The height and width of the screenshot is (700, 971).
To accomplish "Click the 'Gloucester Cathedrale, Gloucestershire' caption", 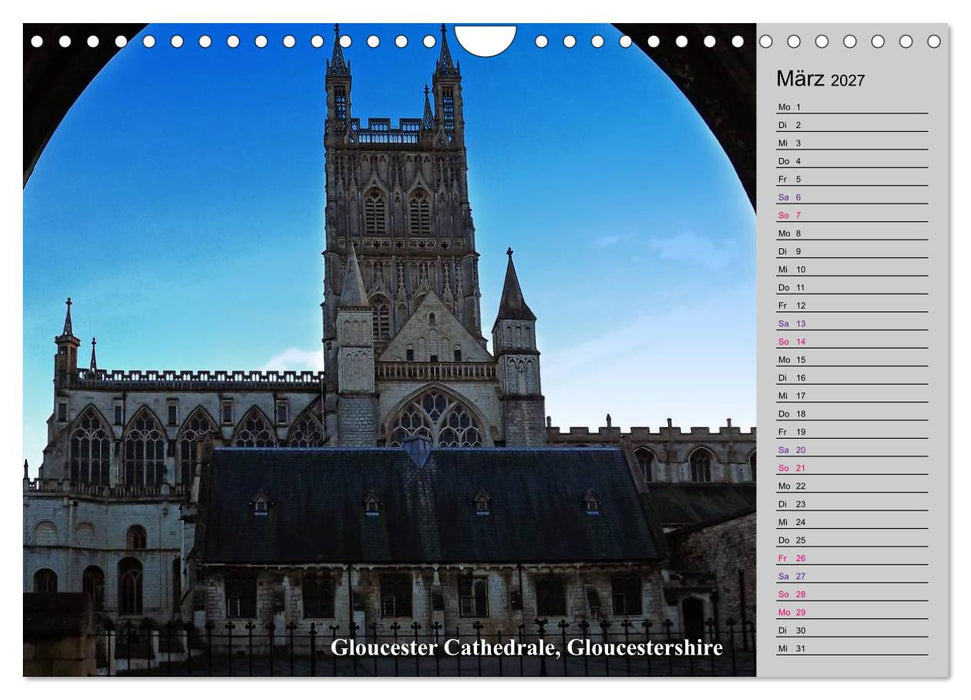I will coord(526,647).
